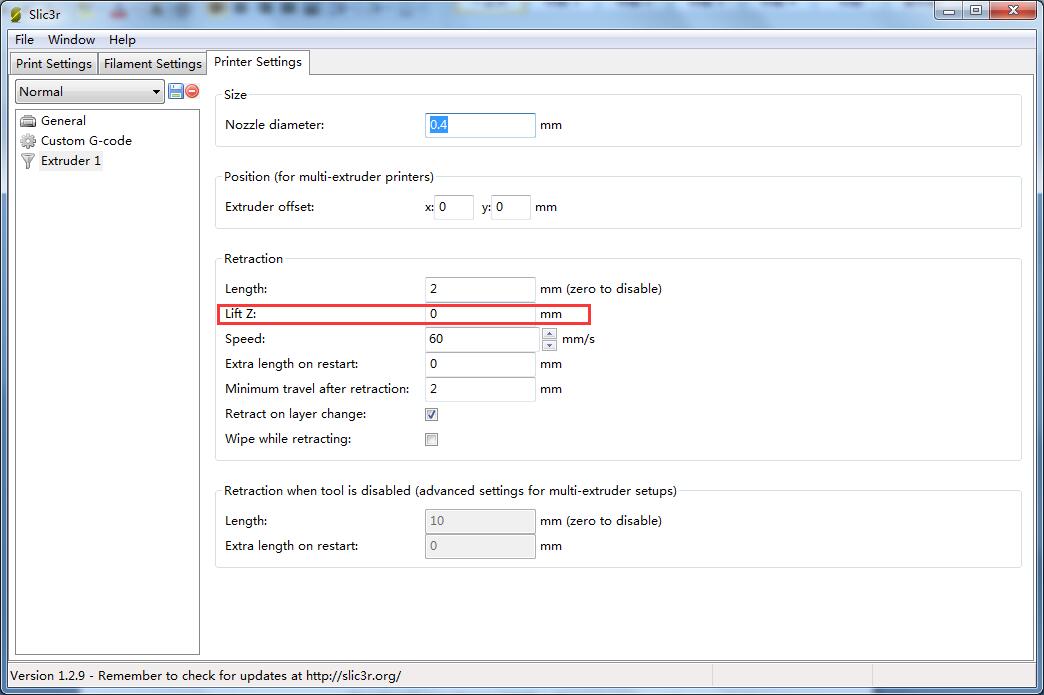This screenshot has height=695, width=1044.
Task: Click the red delete preset icon
Action: point(192,91)
